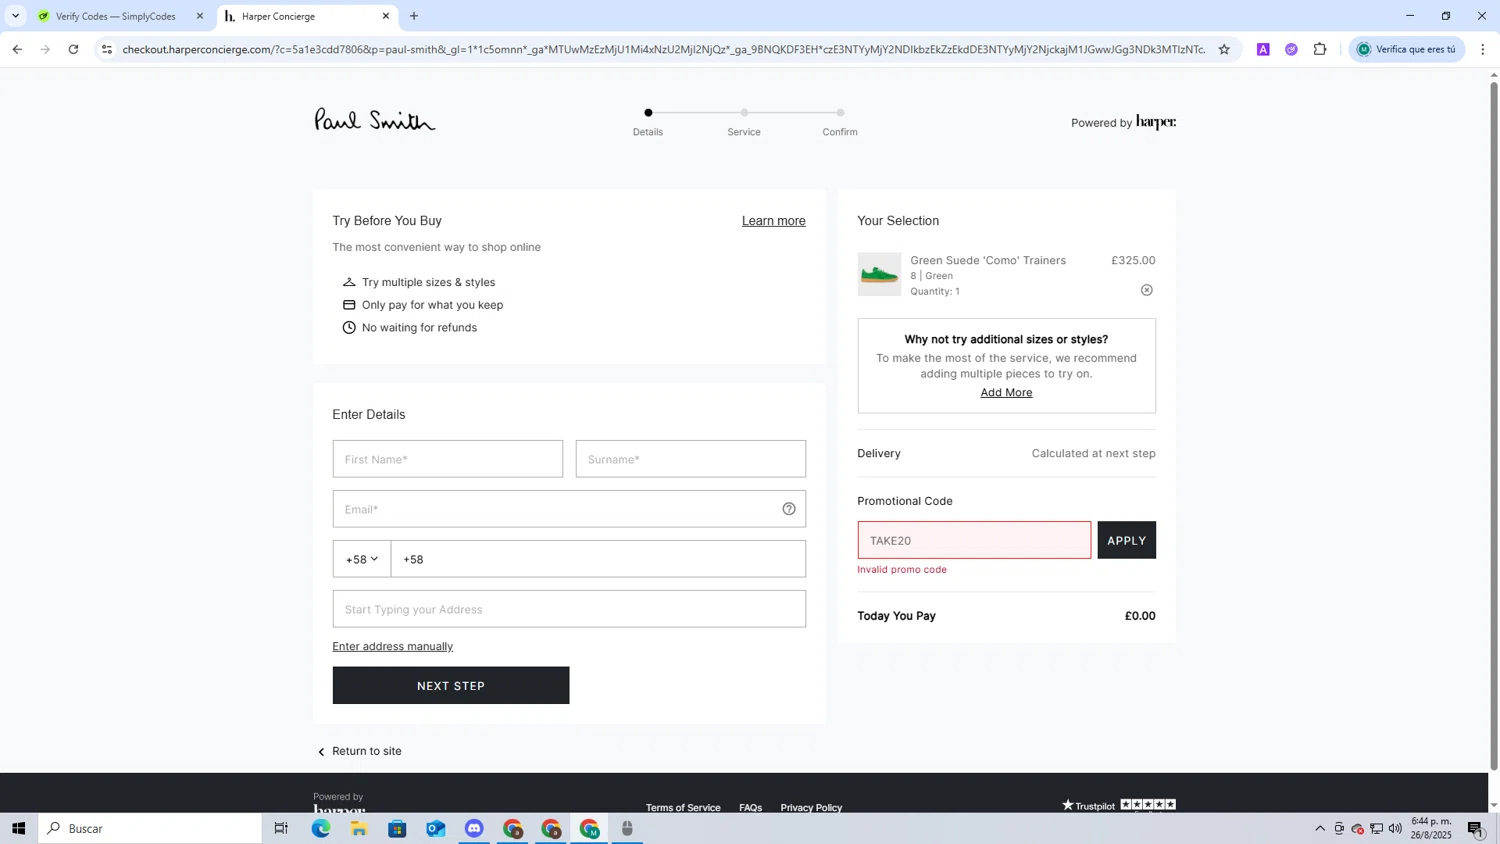Open Outlook from taskbar
This screenshot has width=1500, height=844.
436,828
